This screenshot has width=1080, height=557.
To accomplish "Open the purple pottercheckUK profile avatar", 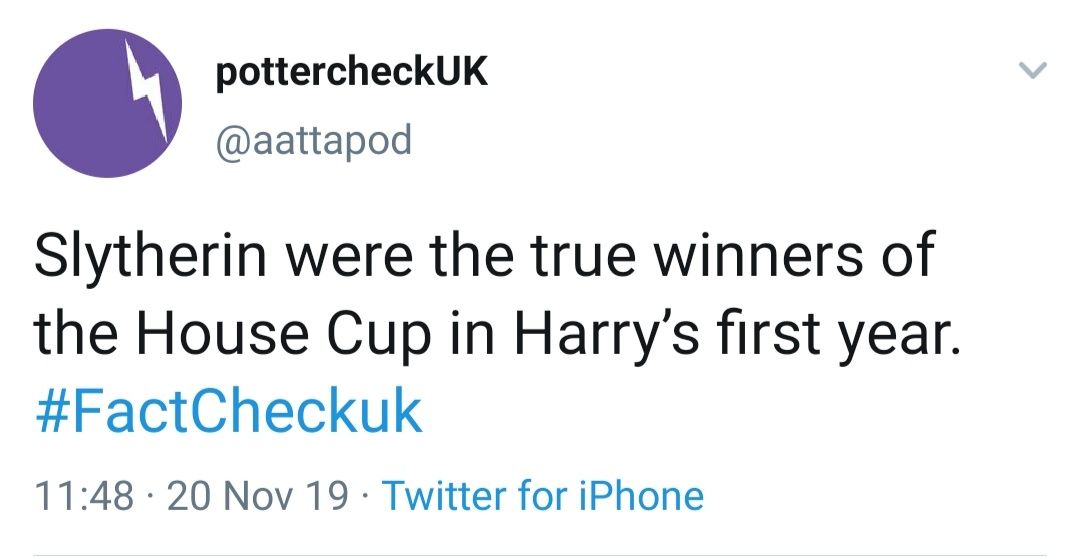I will tap(107, 103).
